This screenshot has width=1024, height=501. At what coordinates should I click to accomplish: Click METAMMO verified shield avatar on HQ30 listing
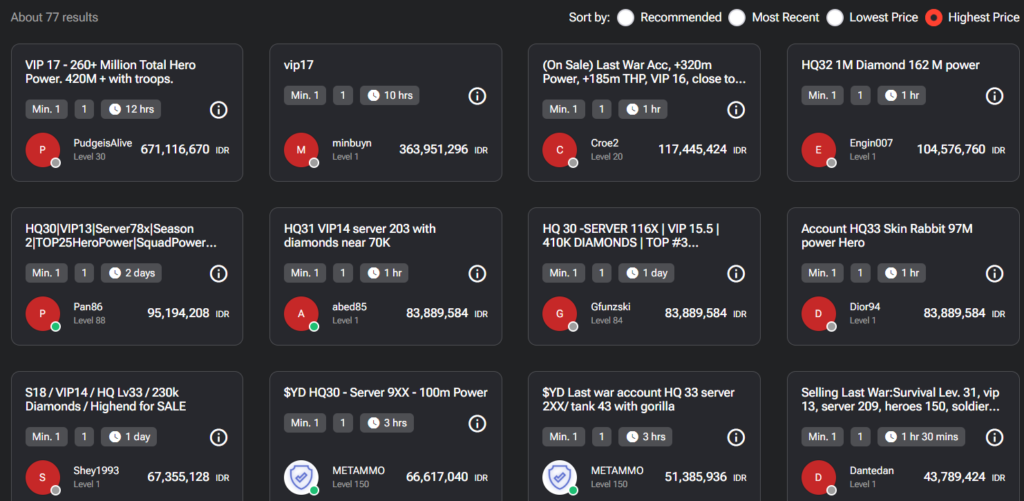(x=302, y=477)
